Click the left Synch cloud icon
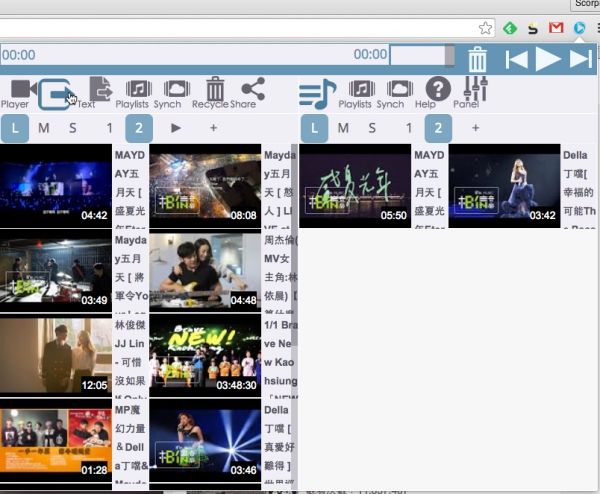The image size is (600, 494). click(x=176, y=91)
